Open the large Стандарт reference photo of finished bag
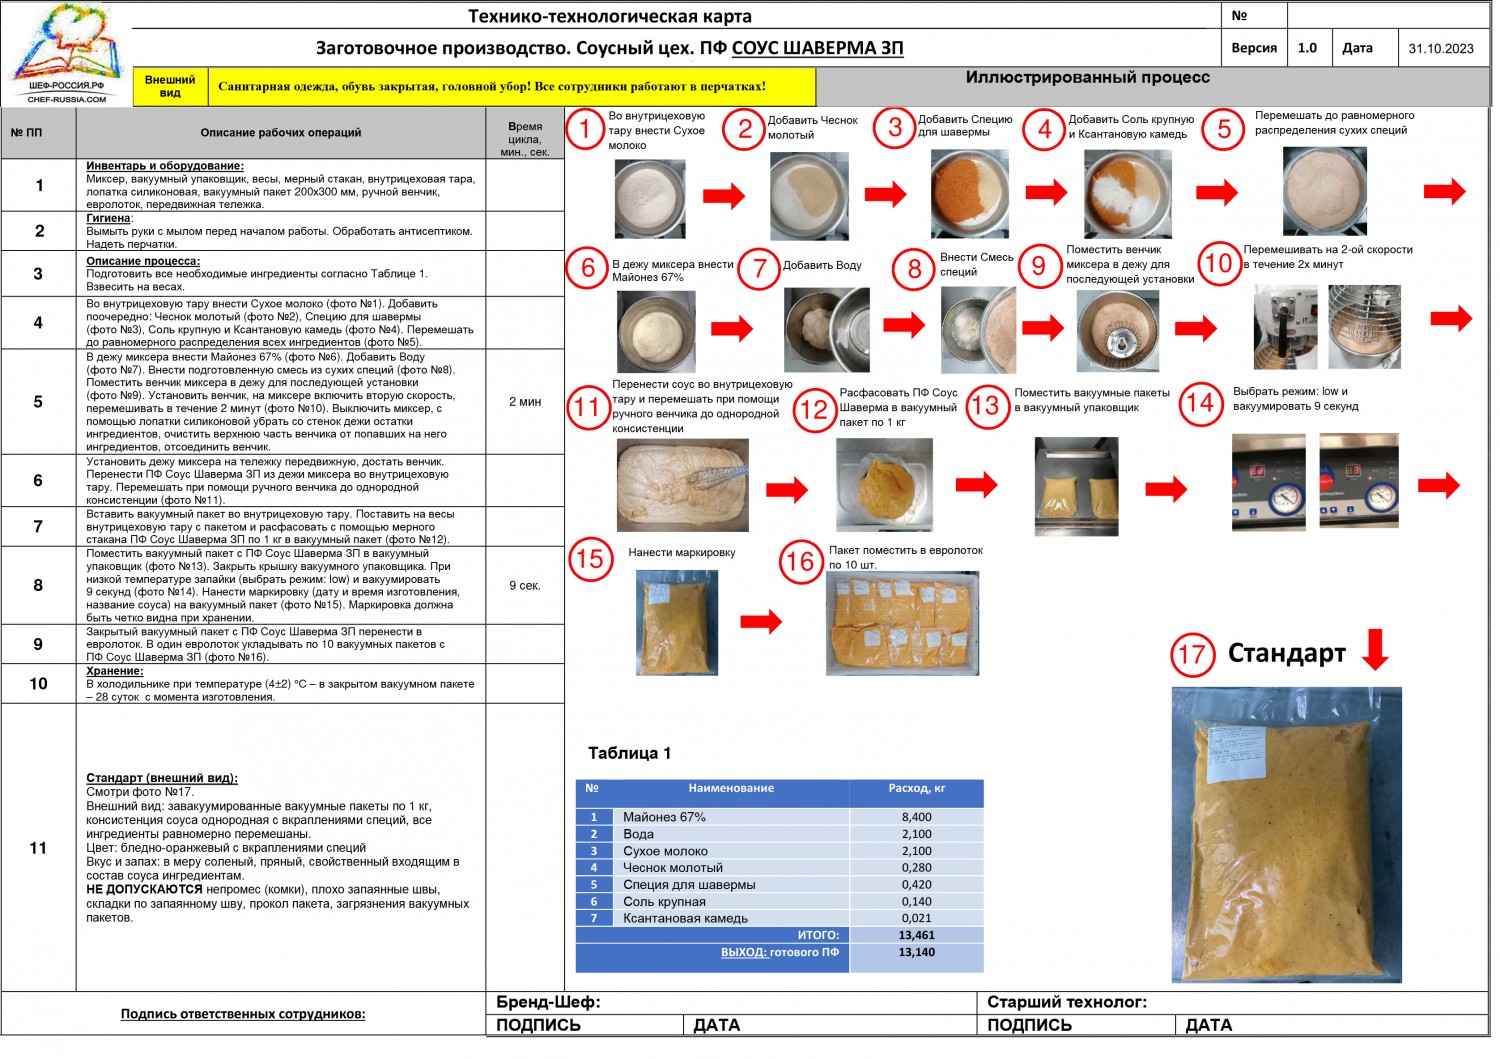 pos(1286,835)
